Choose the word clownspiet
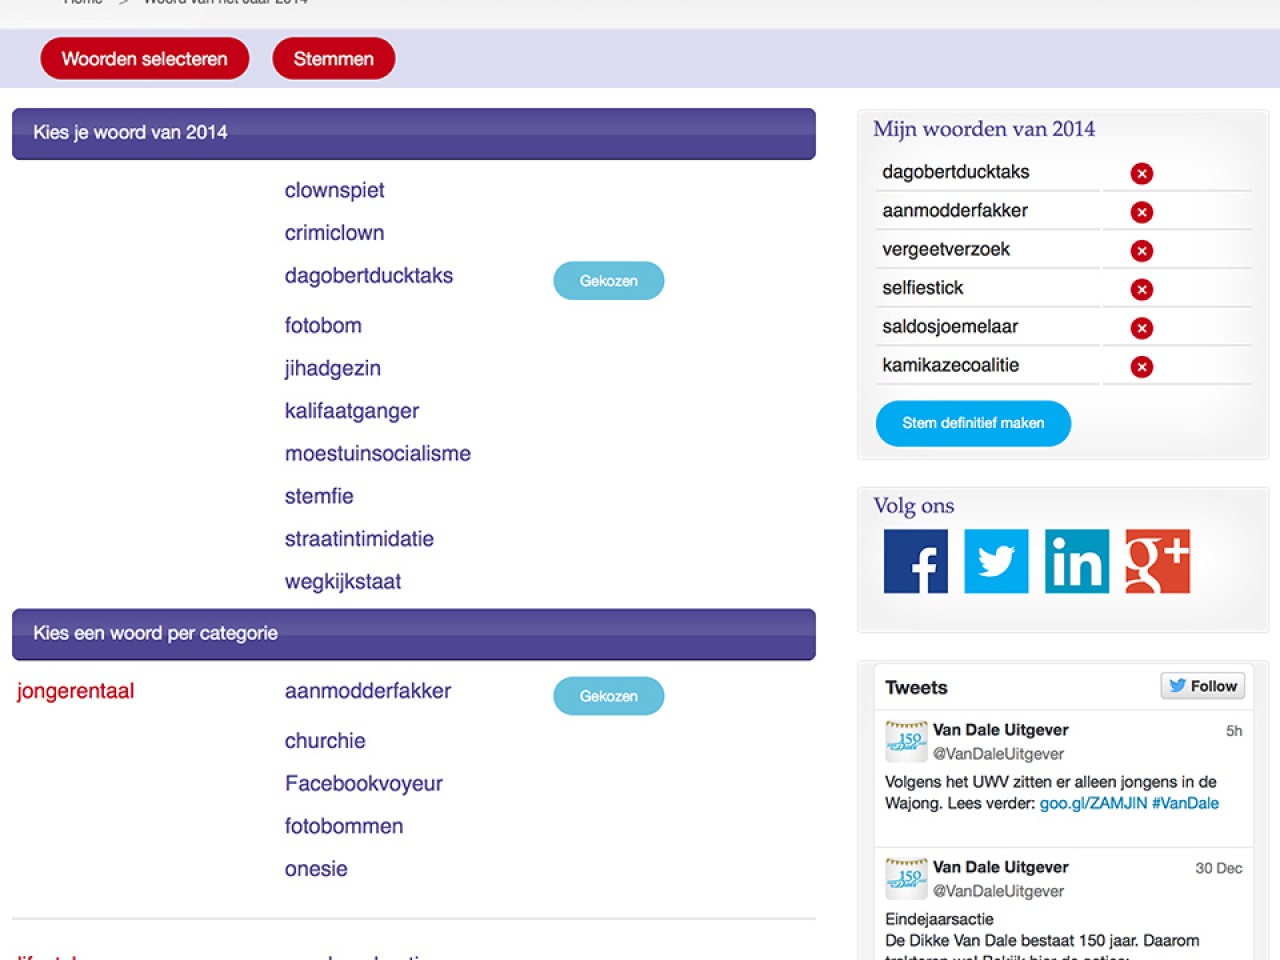 [x=334, y=190]
